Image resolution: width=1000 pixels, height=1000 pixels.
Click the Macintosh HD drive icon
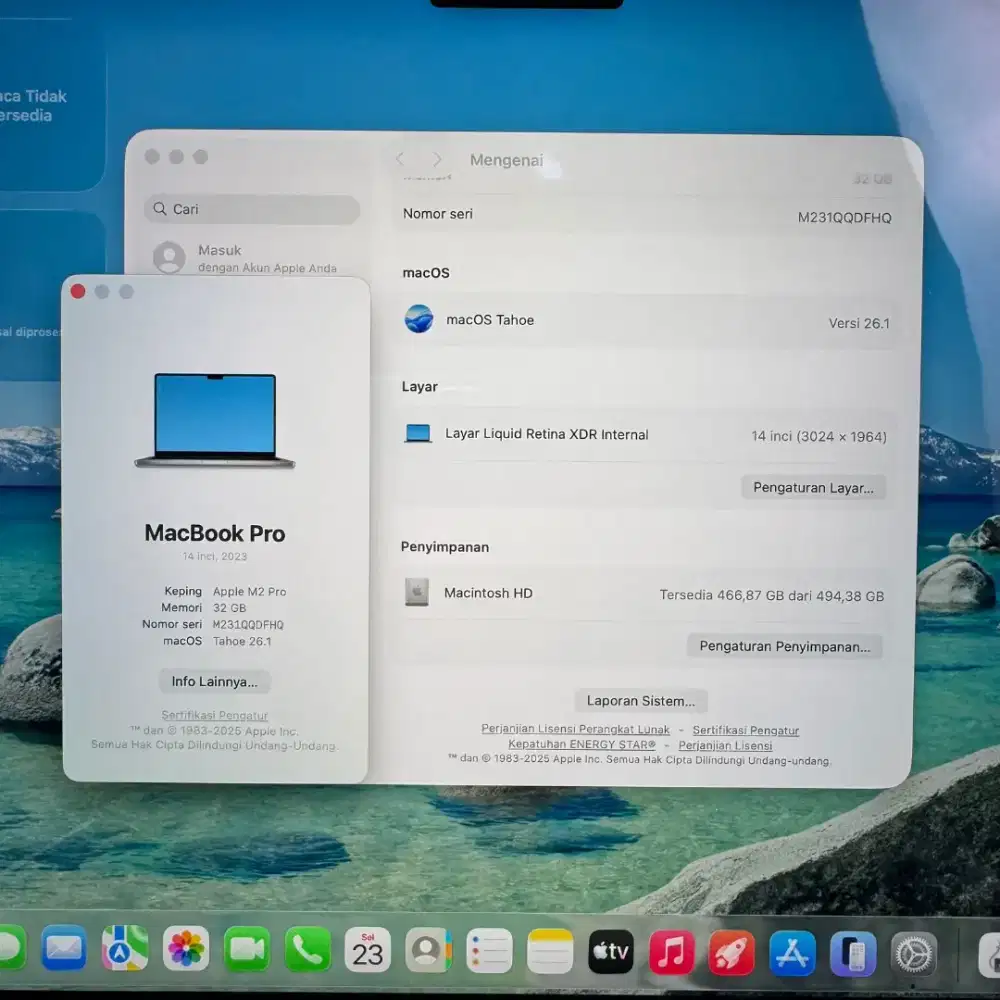pyautogui.click(x=417, y=592)
